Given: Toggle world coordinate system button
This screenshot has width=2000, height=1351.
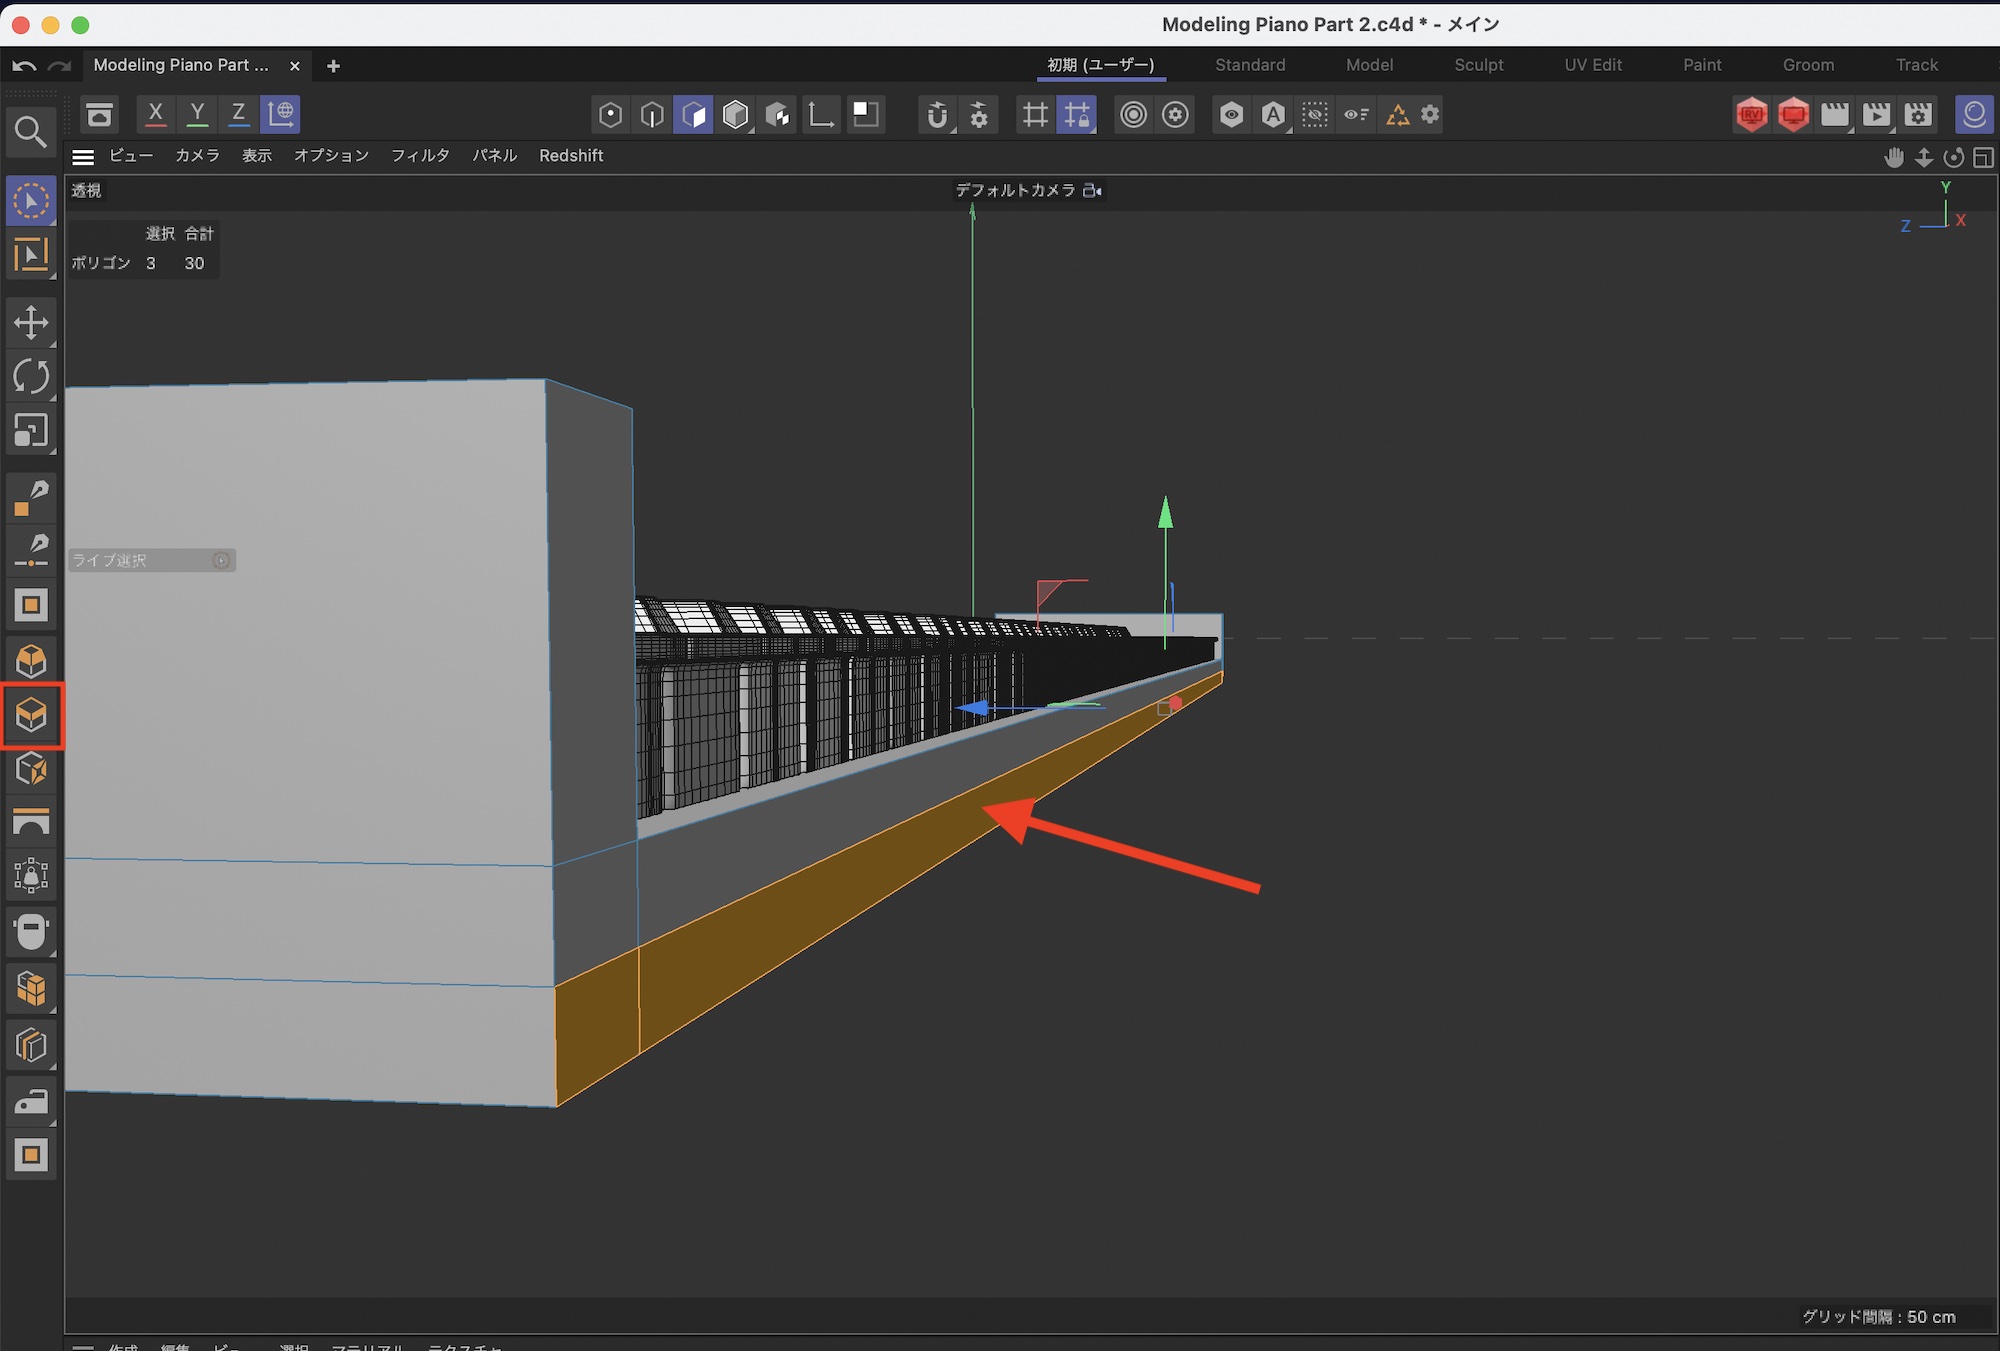Looking at the screenshot, I should pos(281,113).
